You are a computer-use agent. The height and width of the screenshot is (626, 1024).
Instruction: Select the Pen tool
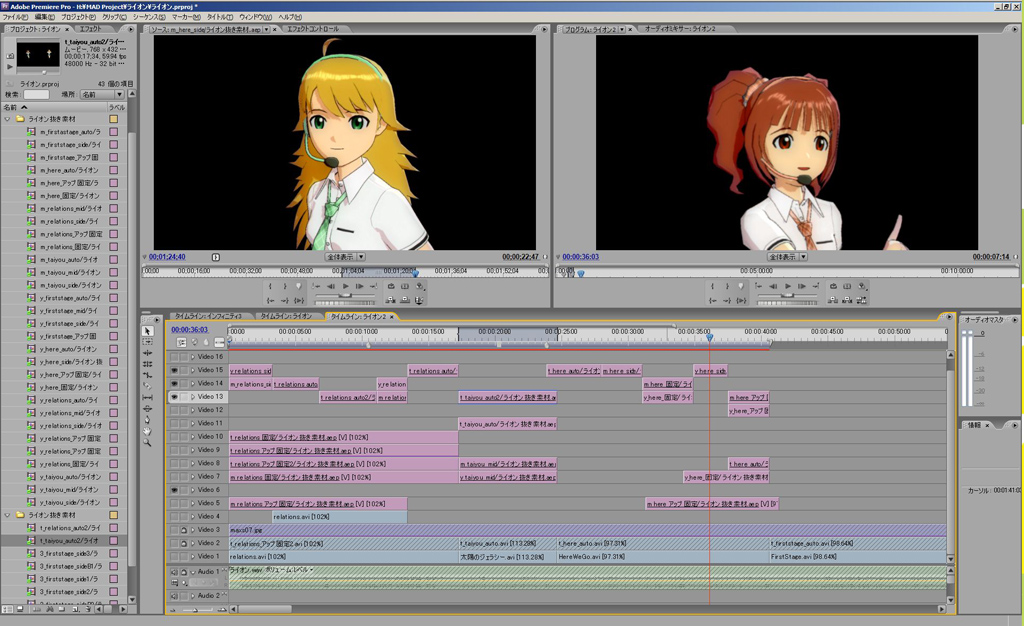(148, 420)
